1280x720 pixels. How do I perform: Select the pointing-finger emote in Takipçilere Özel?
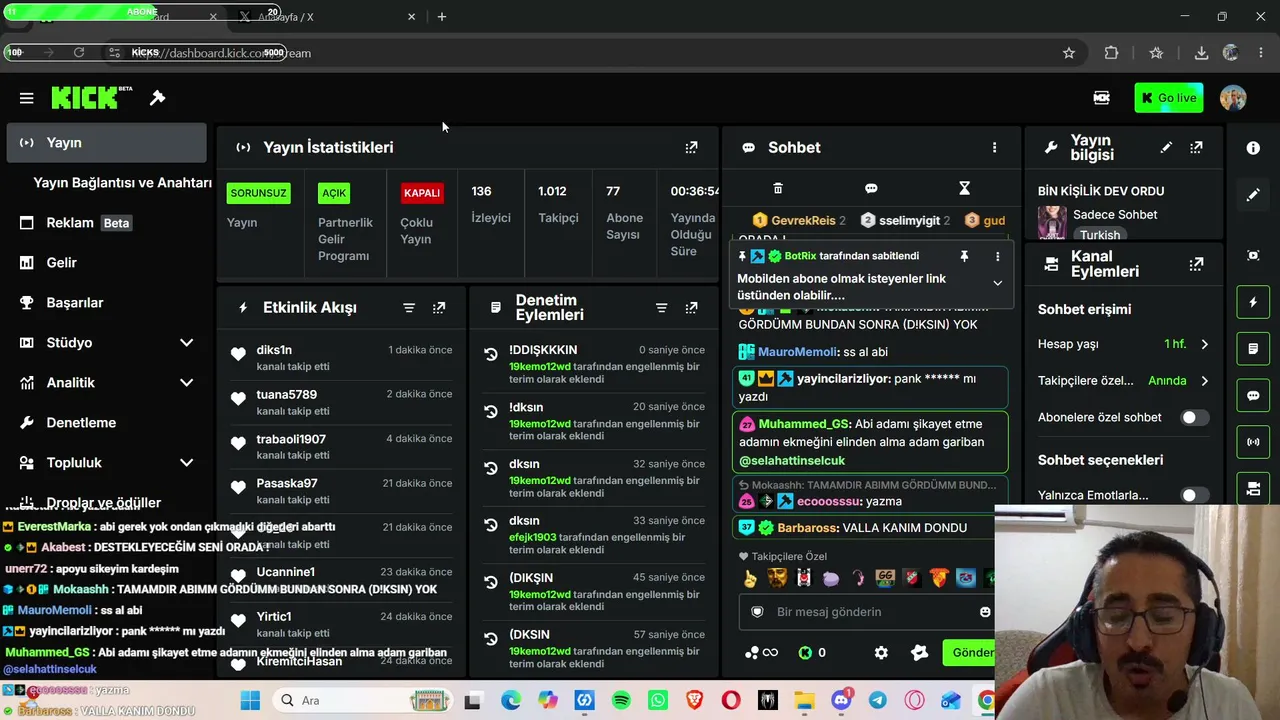point(751,579)
